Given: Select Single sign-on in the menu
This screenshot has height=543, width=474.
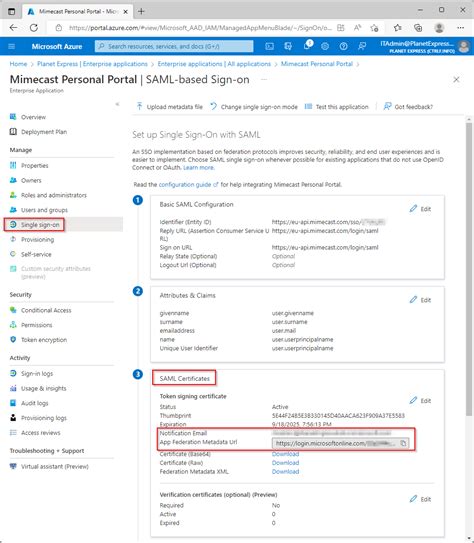Looking at the screenshot, I should click(x=40, y=225).
